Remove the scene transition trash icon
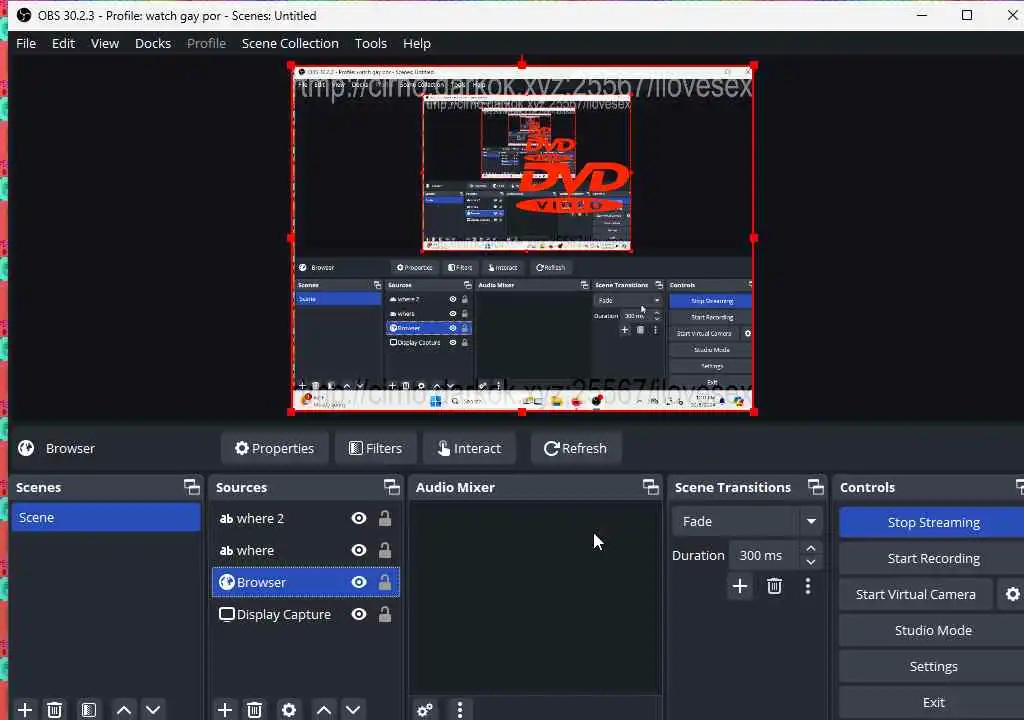 click(x=775, y=586)
